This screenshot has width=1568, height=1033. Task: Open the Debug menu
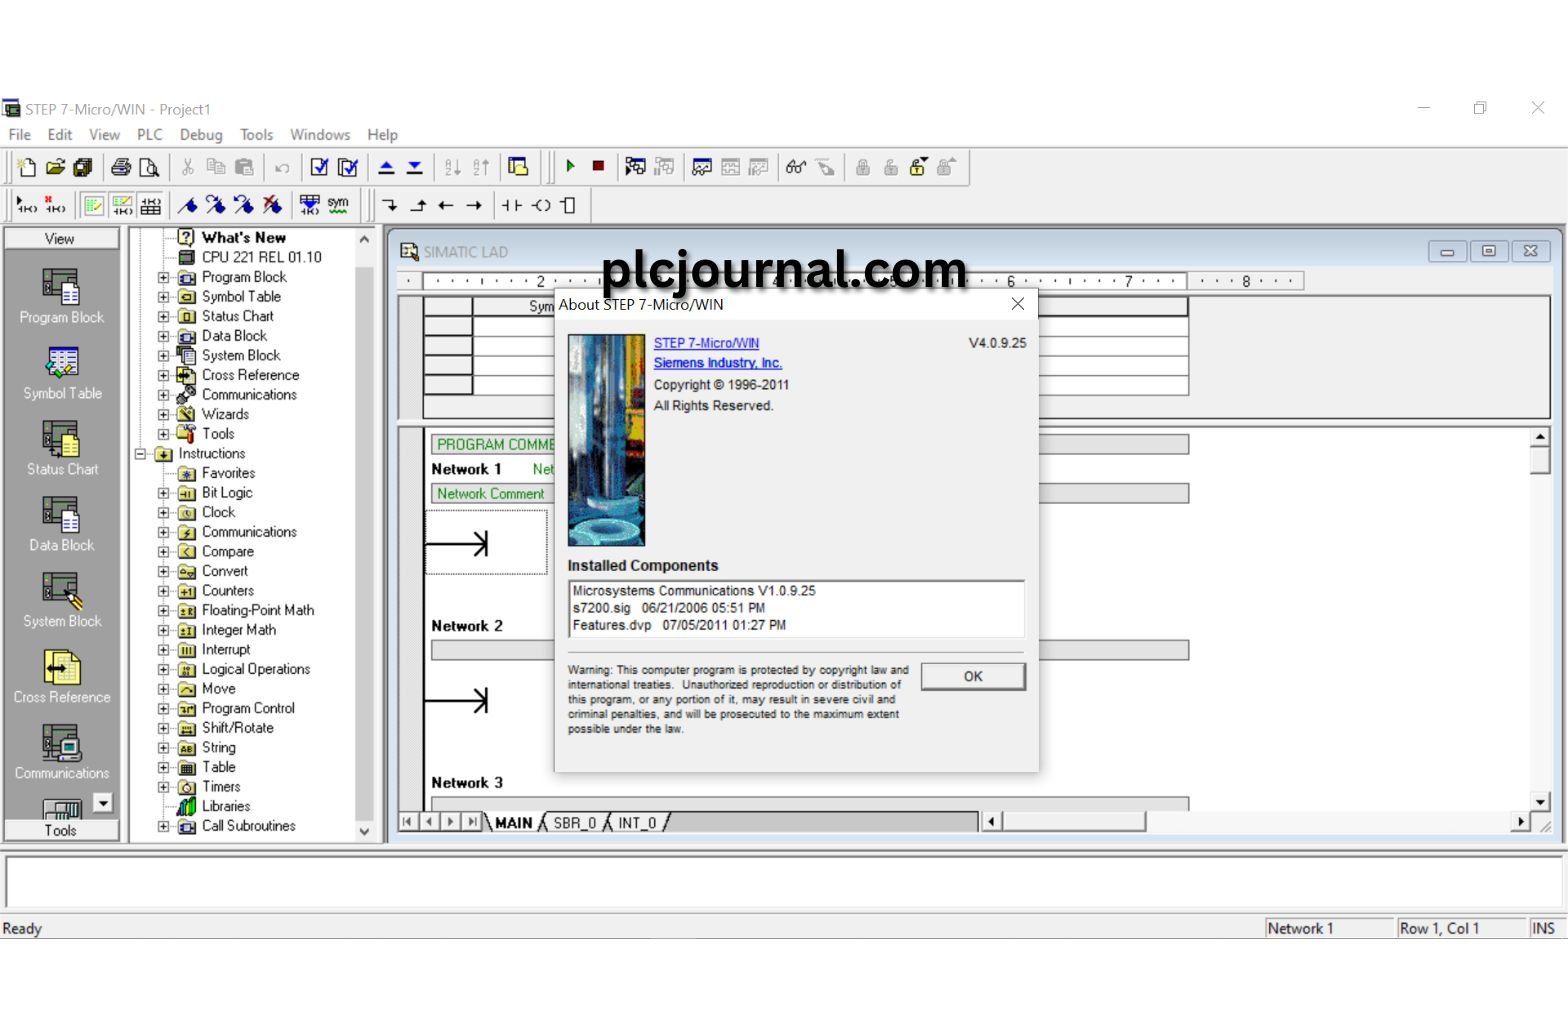click(x=201, y=134)
